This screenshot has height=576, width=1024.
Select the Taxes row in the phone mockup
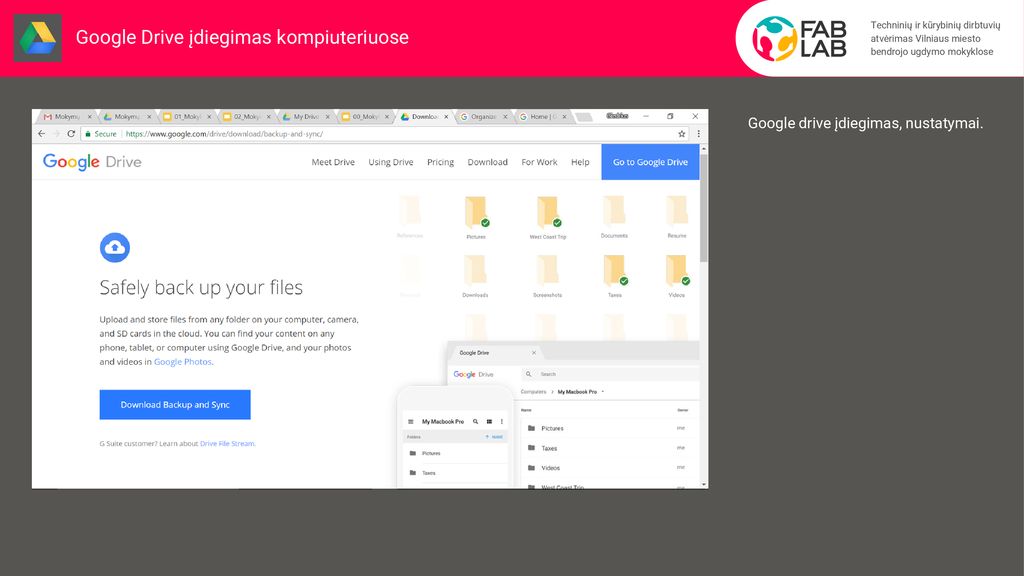[456, 473]
